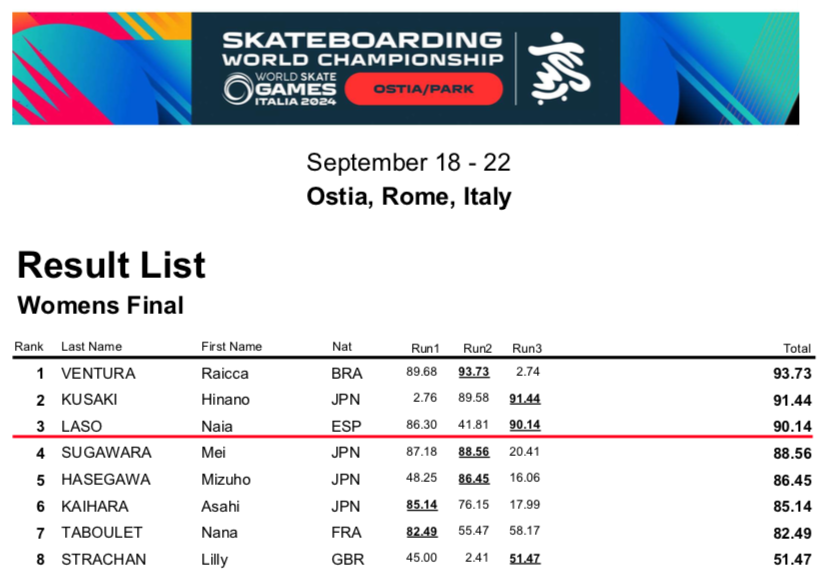Click Ventura's underlined 93.73 Run2 score
This screenshot has height=579, width=829.
474,373
